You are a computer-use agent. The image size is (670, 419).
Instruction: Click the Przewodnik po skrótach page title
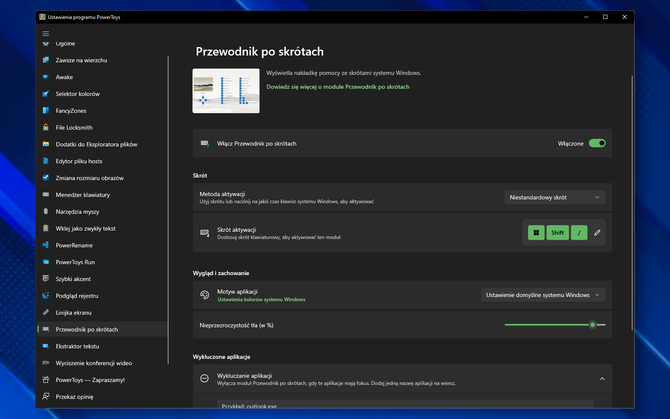(x=259, y=52)
